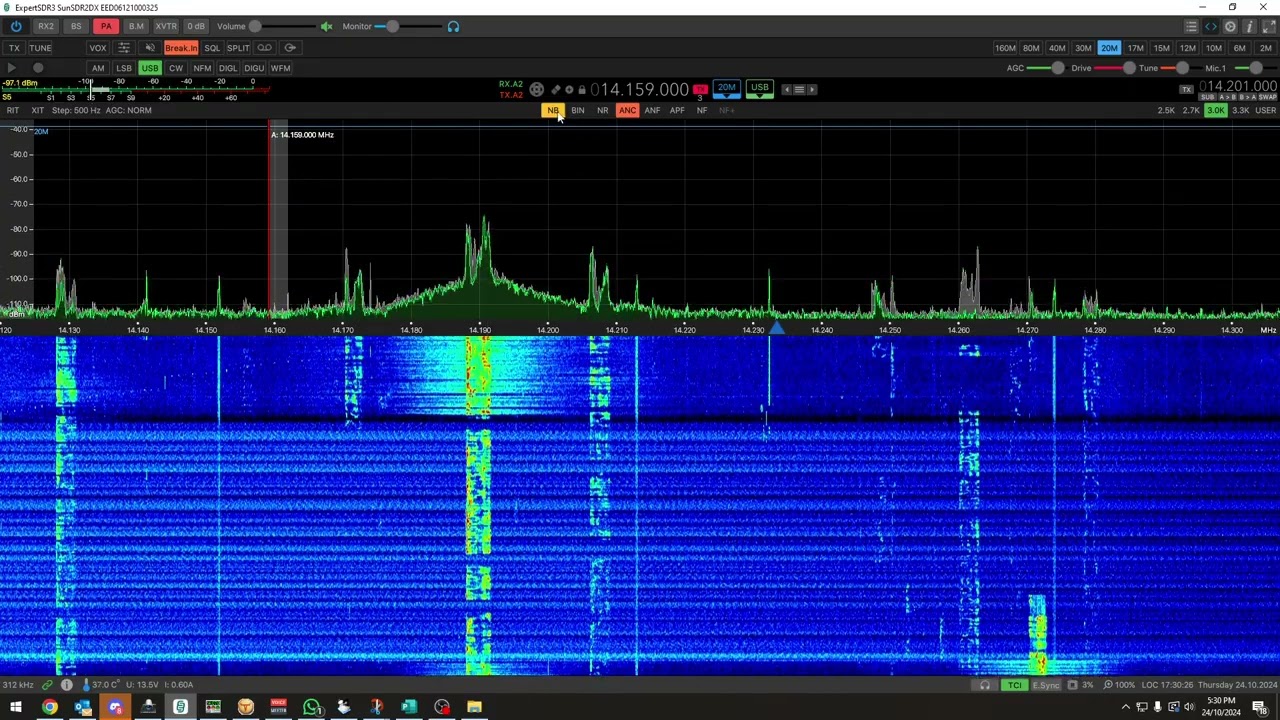Select the 40M band tab
Viewport: 1280px width, 720px height.
coord(1057,48)
